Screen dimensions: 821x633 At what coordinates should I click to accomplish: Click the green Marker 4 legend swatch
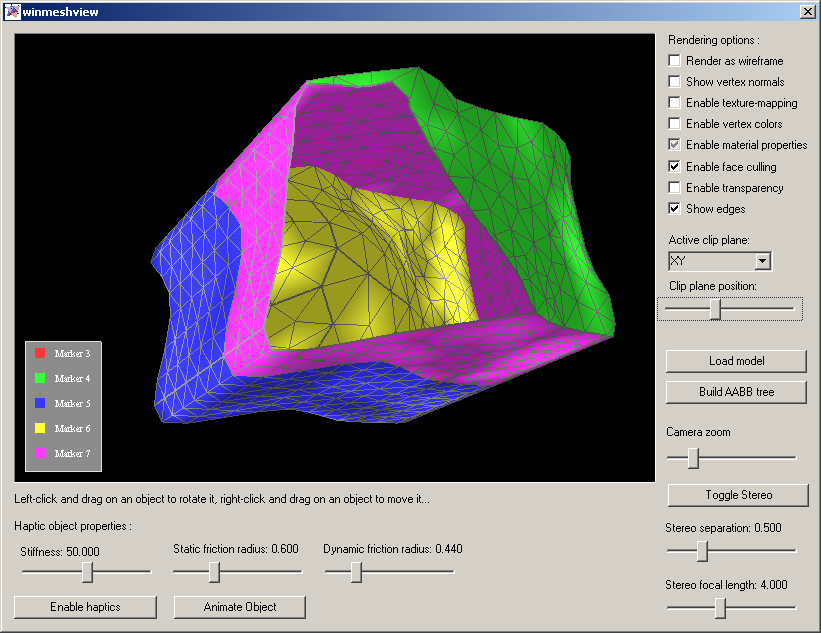click(41, 378)
